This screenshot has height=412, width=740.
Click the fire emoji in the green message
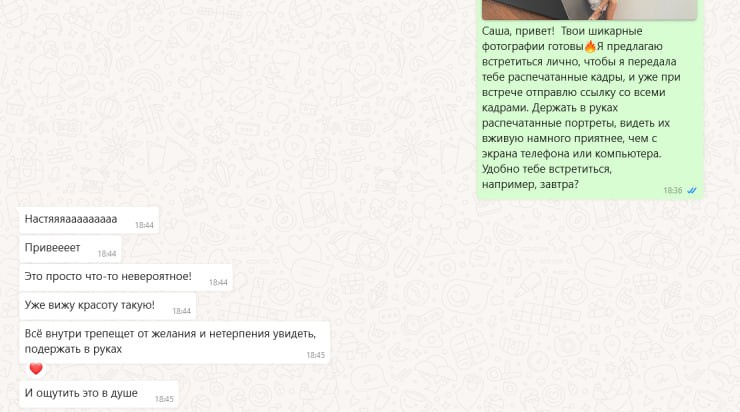590,46
